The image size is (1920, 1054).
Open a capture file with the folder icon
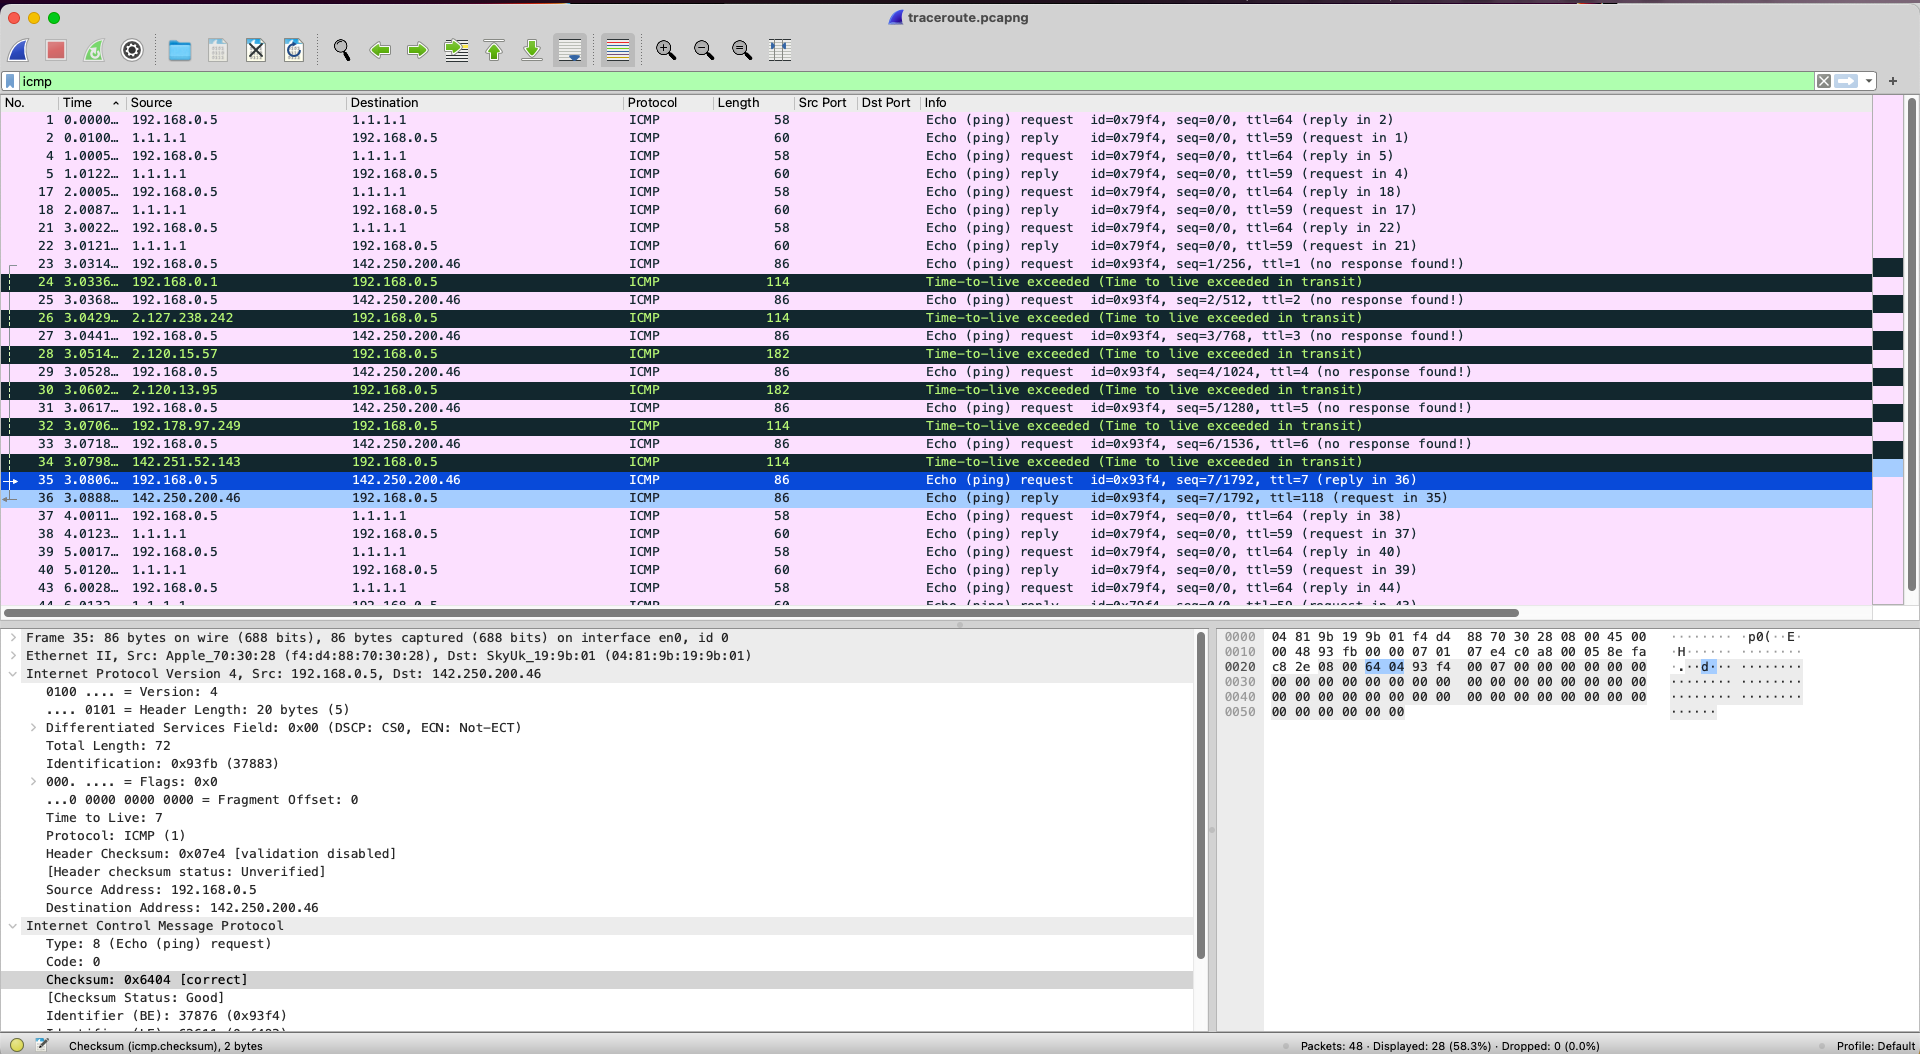(180, 50)
